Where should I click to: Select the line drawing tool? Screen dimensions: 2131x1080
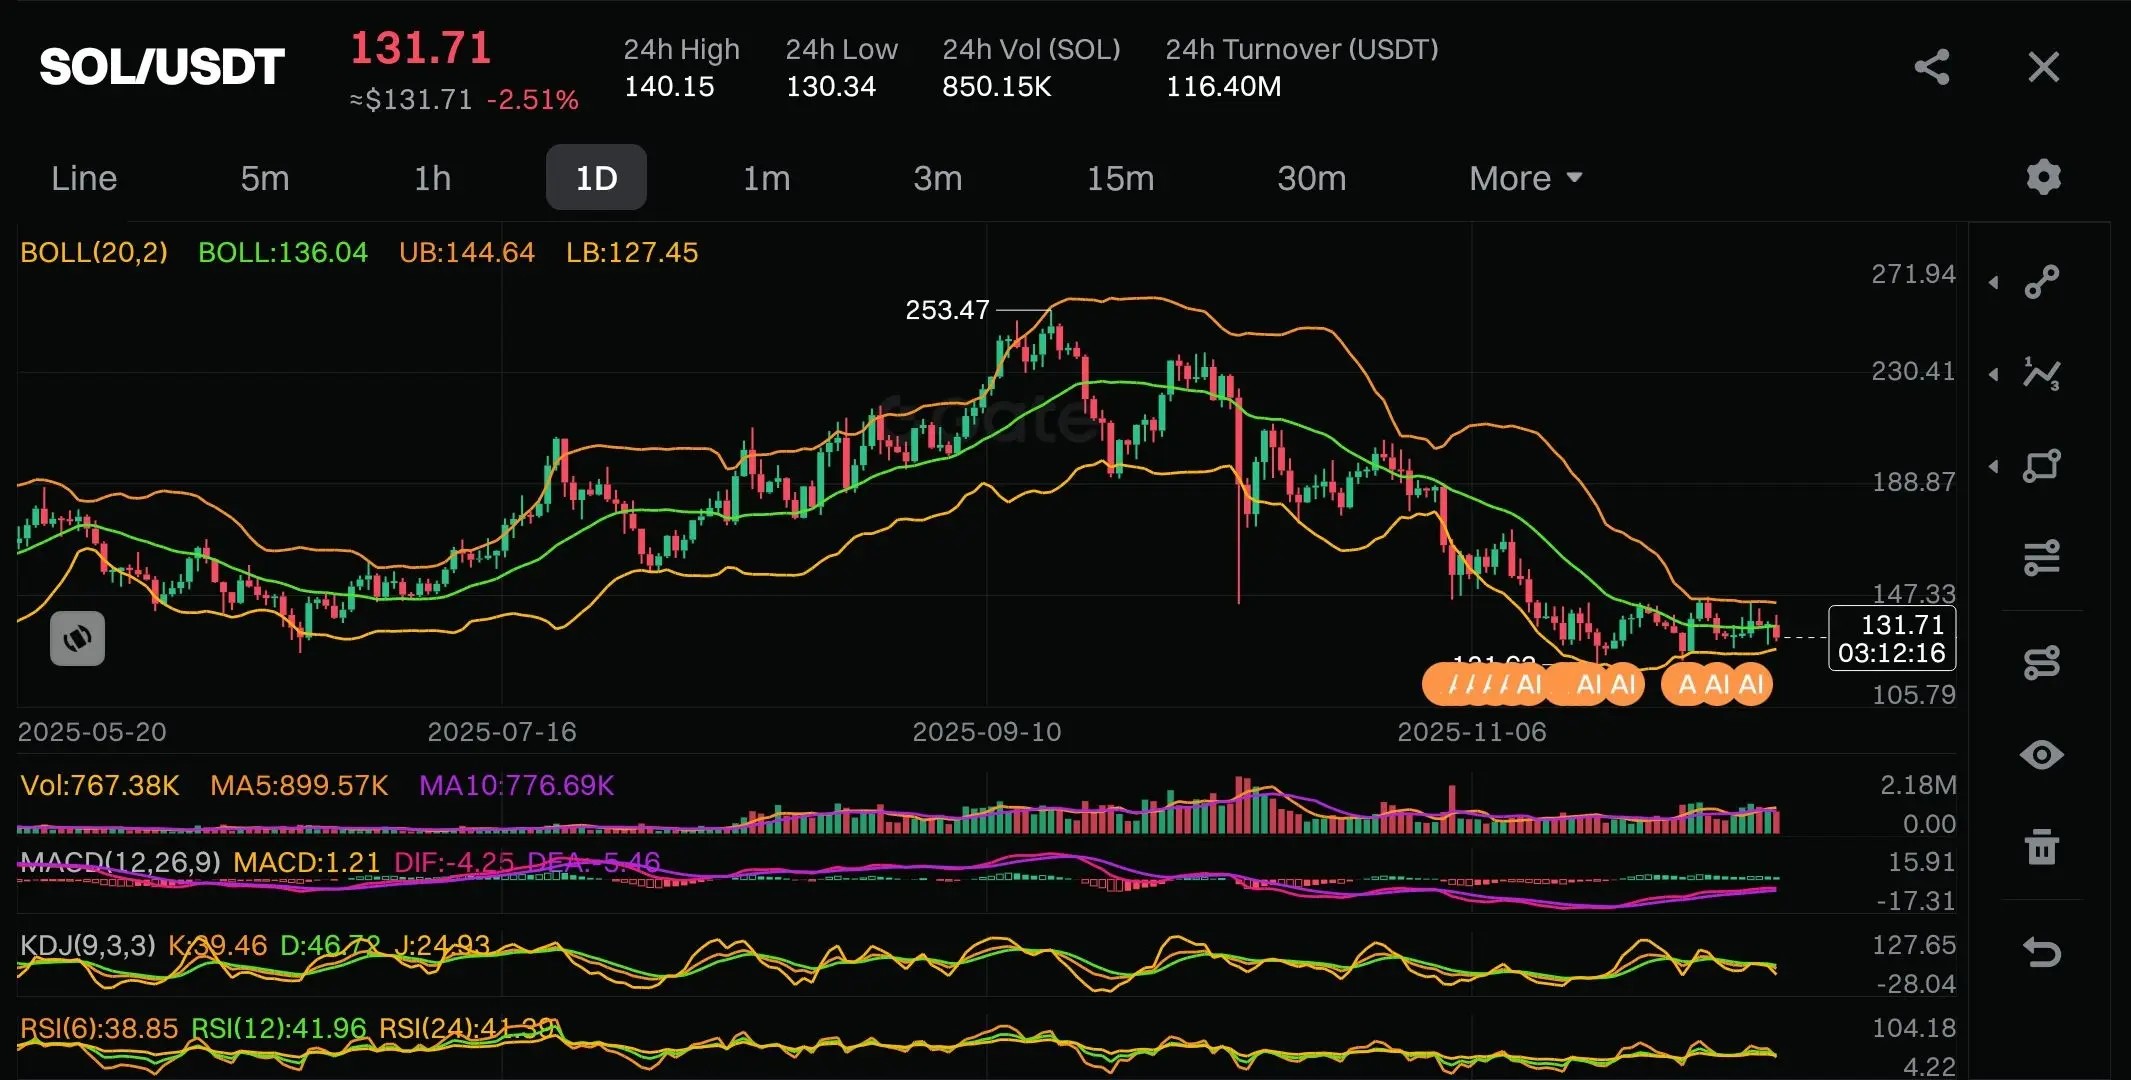[2041, 282]
